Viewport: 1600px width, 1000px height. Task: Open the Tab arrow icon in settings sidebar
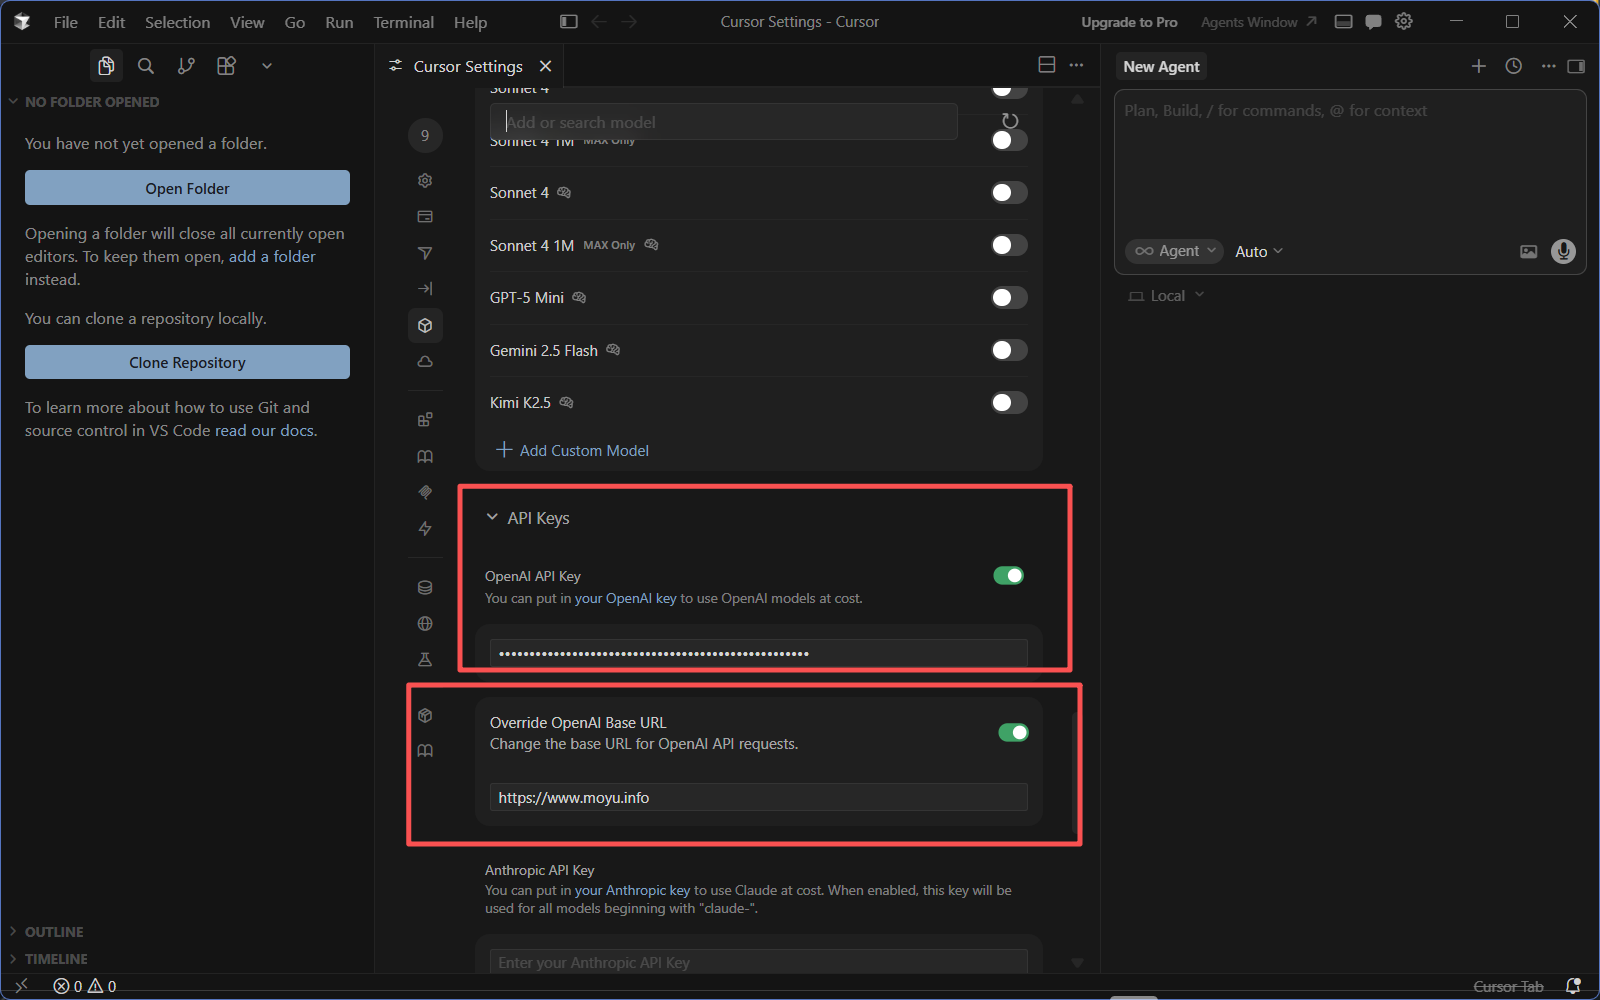[x=425, y=289]
